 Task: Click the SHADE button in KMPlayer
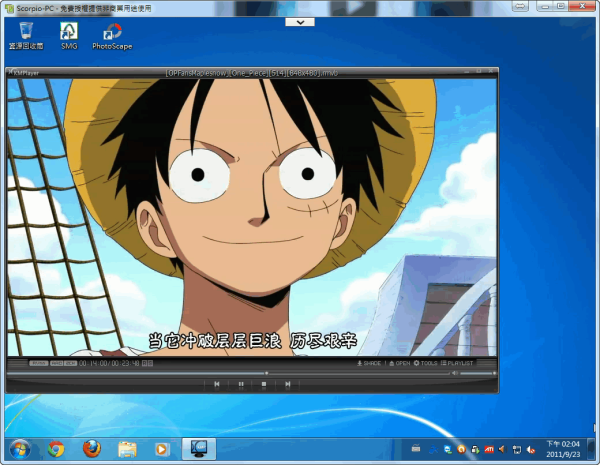[369, 363]
